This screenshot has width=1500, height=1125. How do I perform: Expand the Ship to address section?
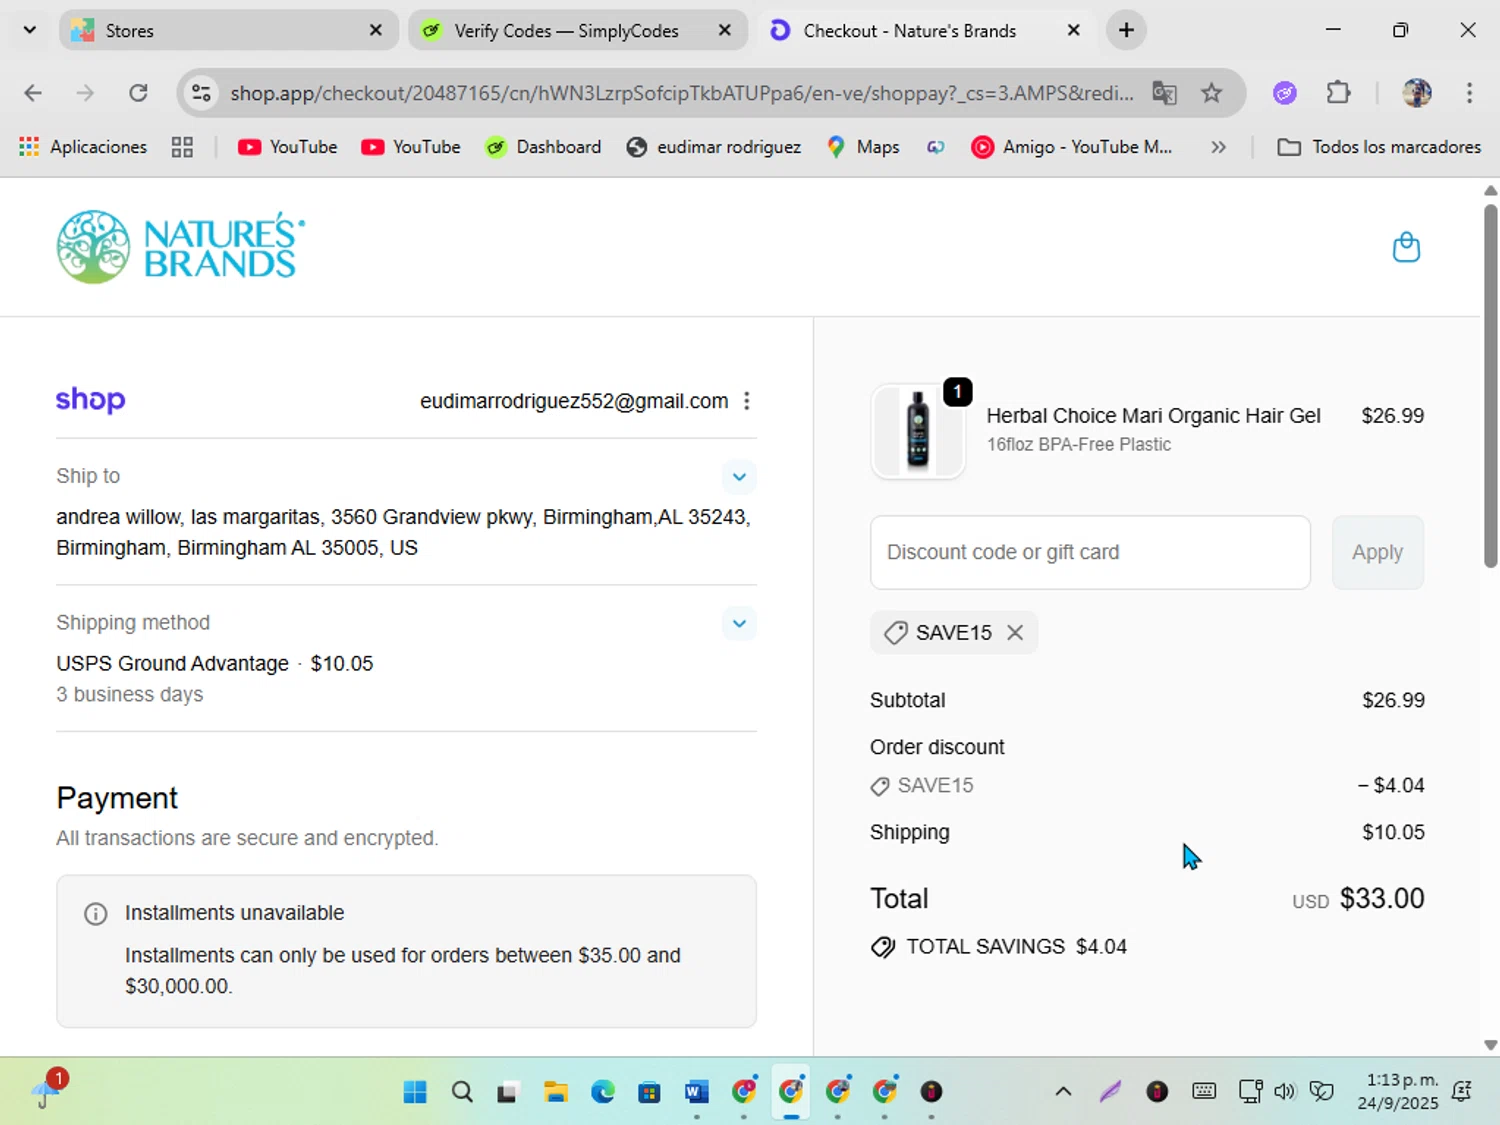739,477
